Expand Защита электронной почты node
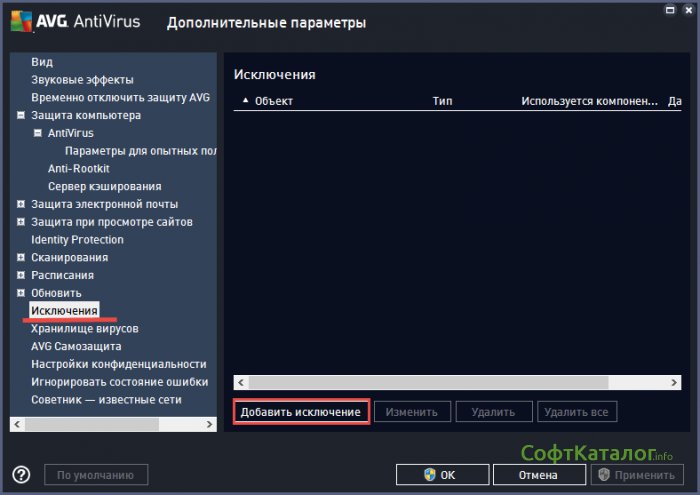700x495 pixels. (x=22, y=204)
